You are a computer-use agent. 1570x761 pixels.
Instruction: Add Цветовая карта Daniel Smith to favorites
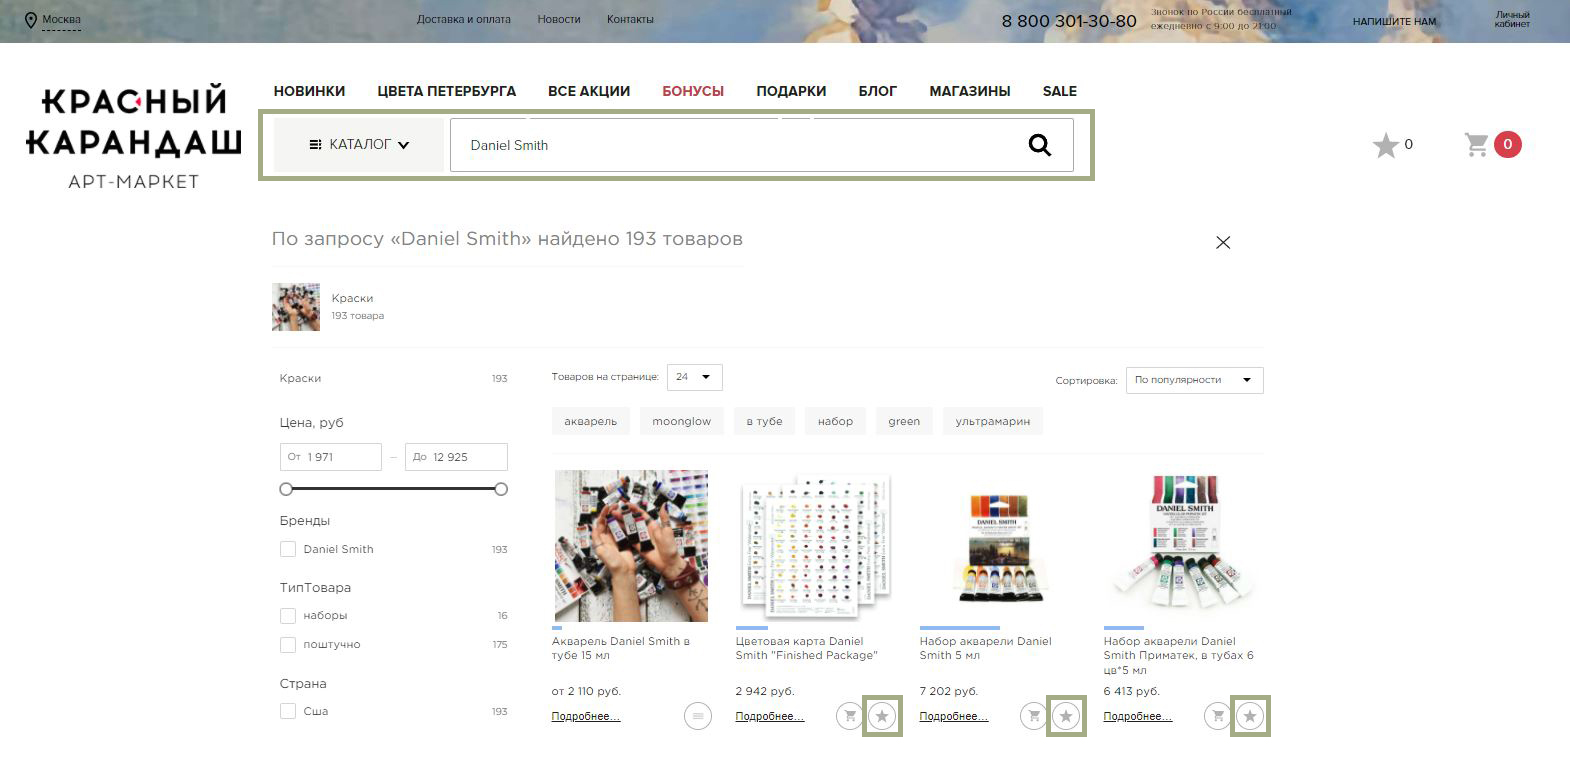882,716
